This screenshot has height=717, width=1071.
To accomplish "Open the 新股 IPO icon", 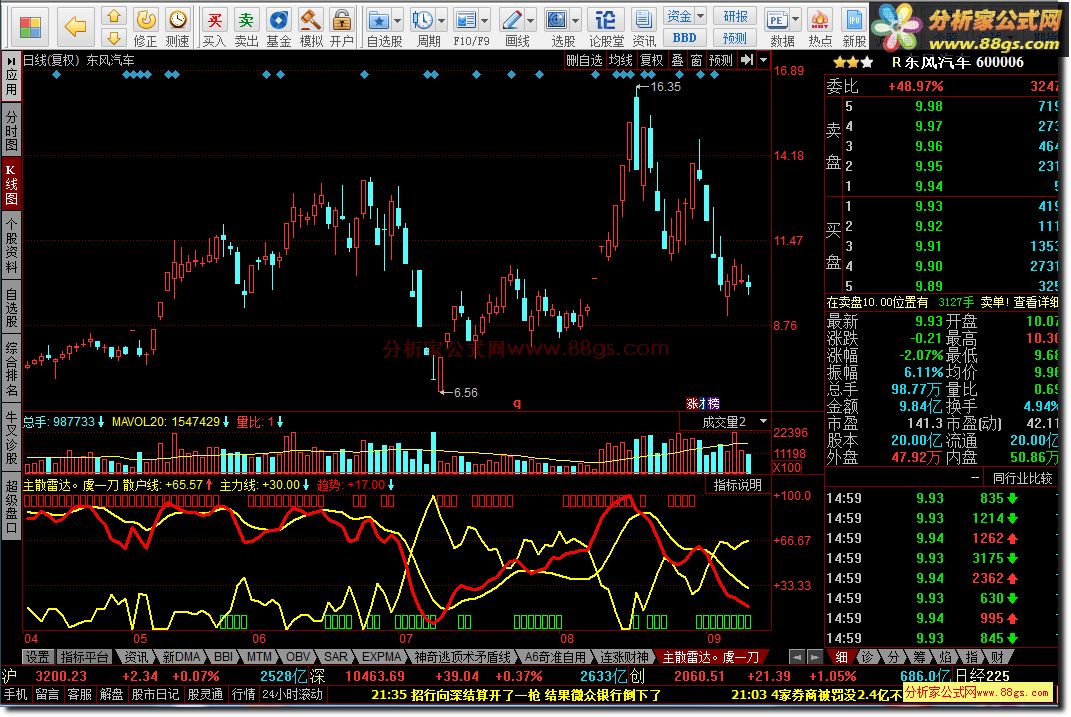I will click(854, 27).
